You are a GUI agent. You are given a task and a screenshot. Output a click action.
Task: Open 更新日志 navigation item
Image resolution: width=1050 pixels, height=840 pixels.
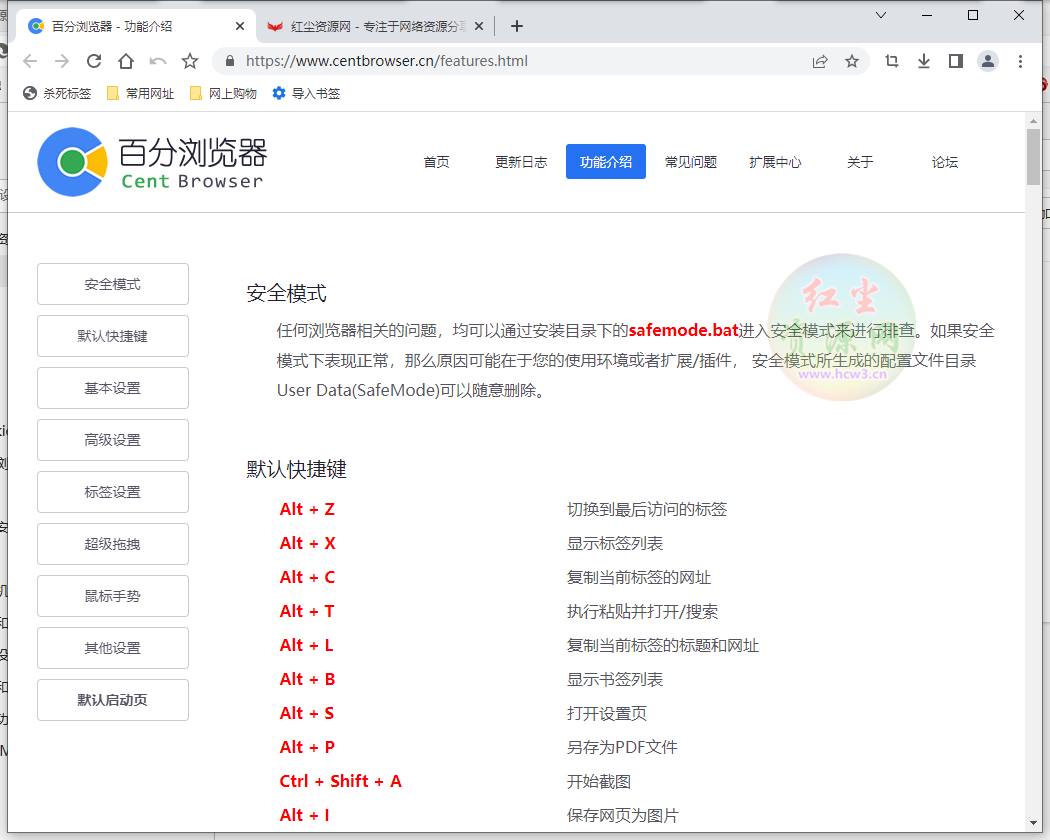521,161
